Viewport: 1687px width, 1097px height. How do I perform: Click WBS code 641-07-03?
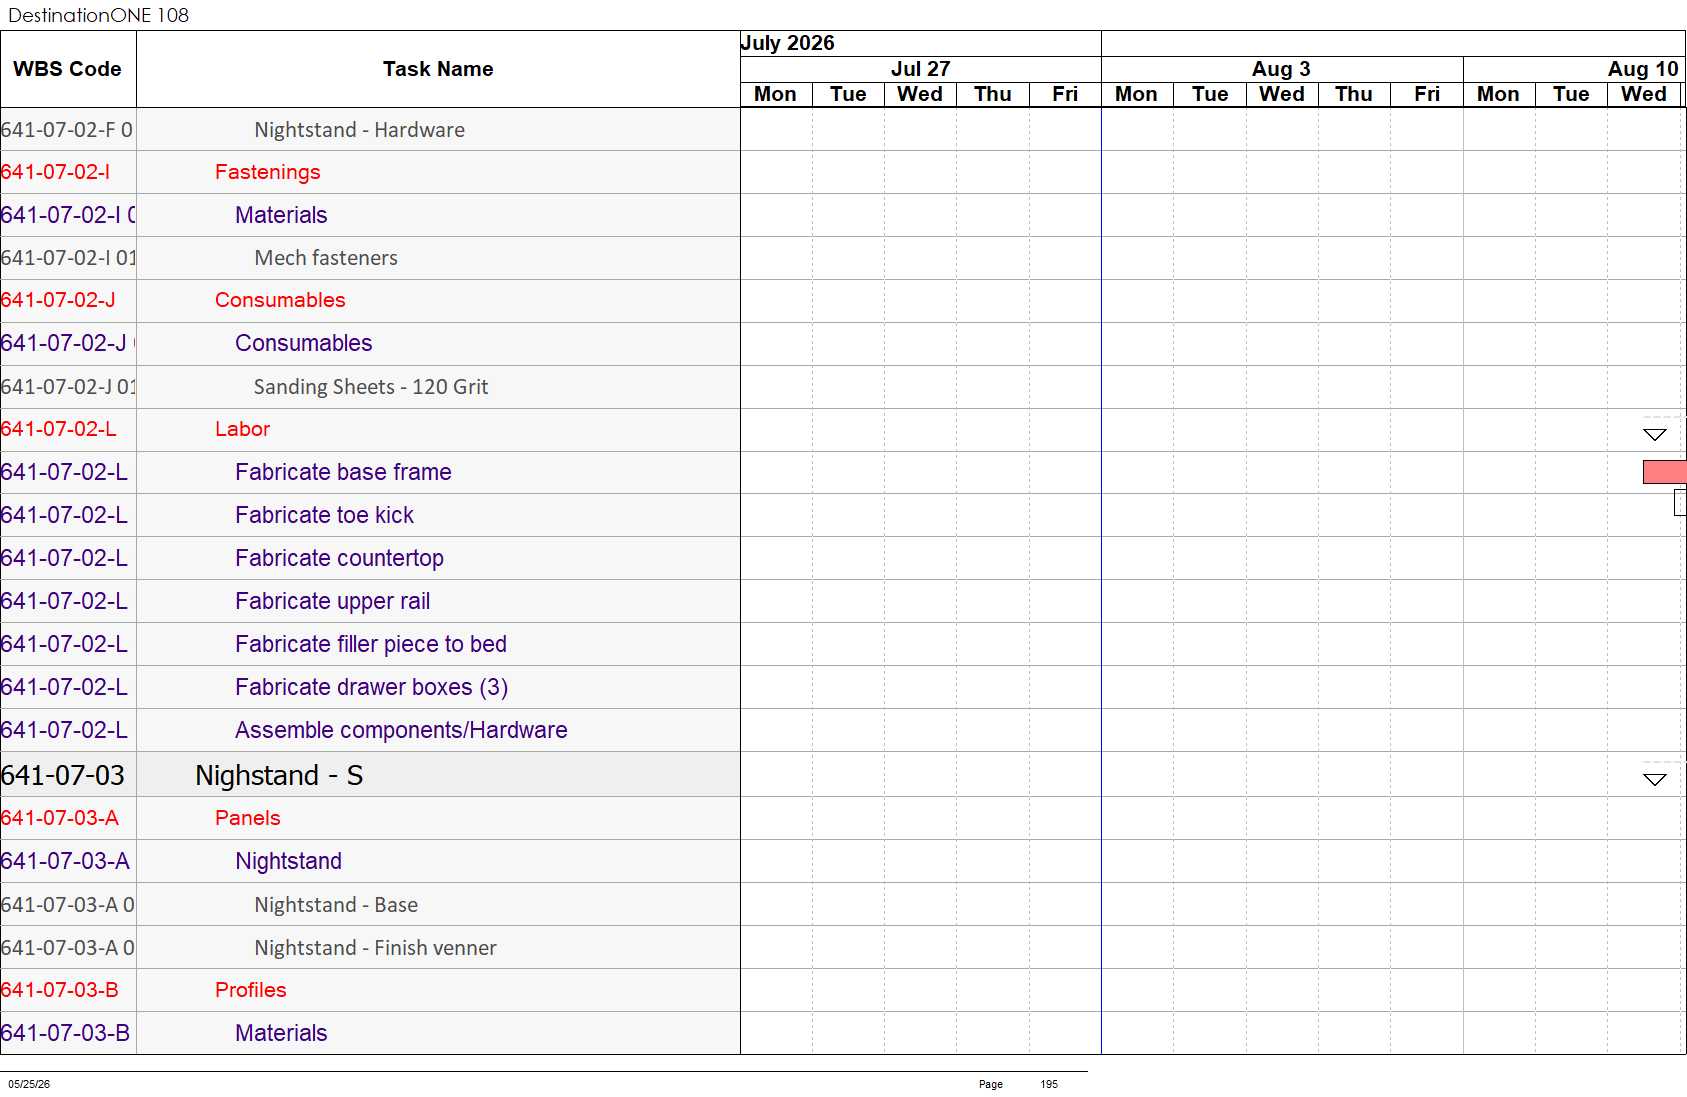pos(63,775)
